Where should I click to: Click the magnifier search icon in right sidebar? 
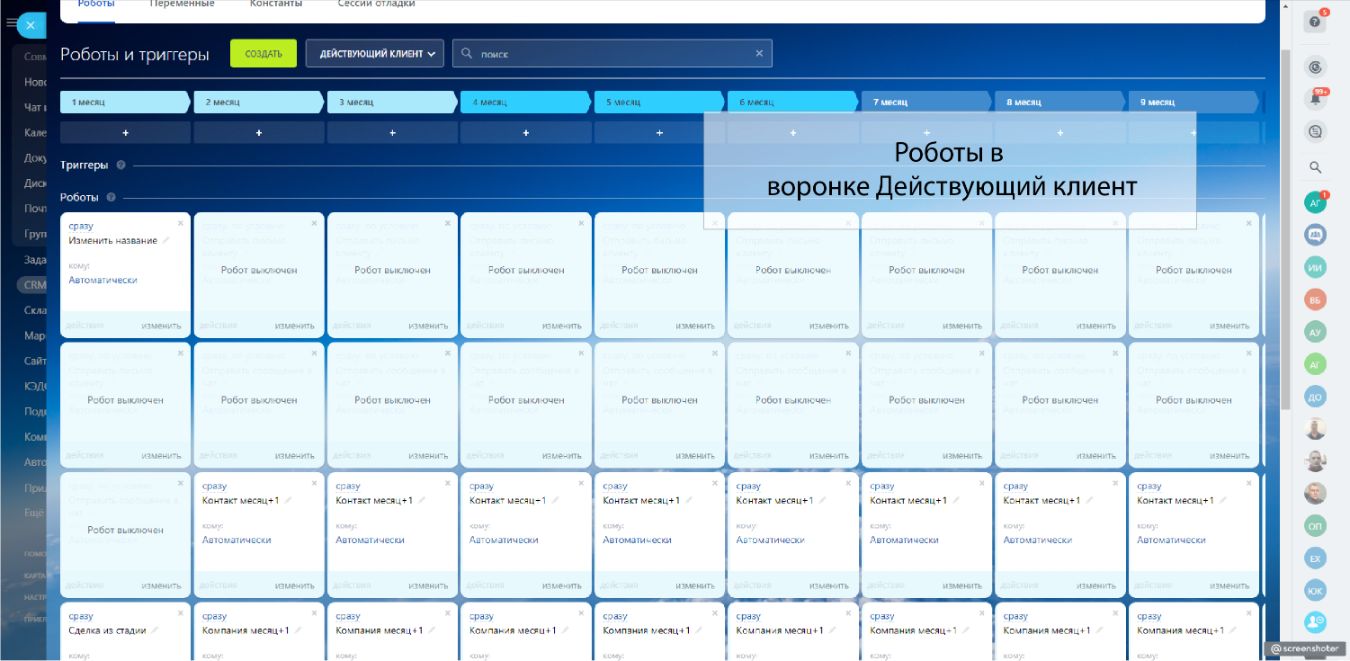pos(1316,168)
